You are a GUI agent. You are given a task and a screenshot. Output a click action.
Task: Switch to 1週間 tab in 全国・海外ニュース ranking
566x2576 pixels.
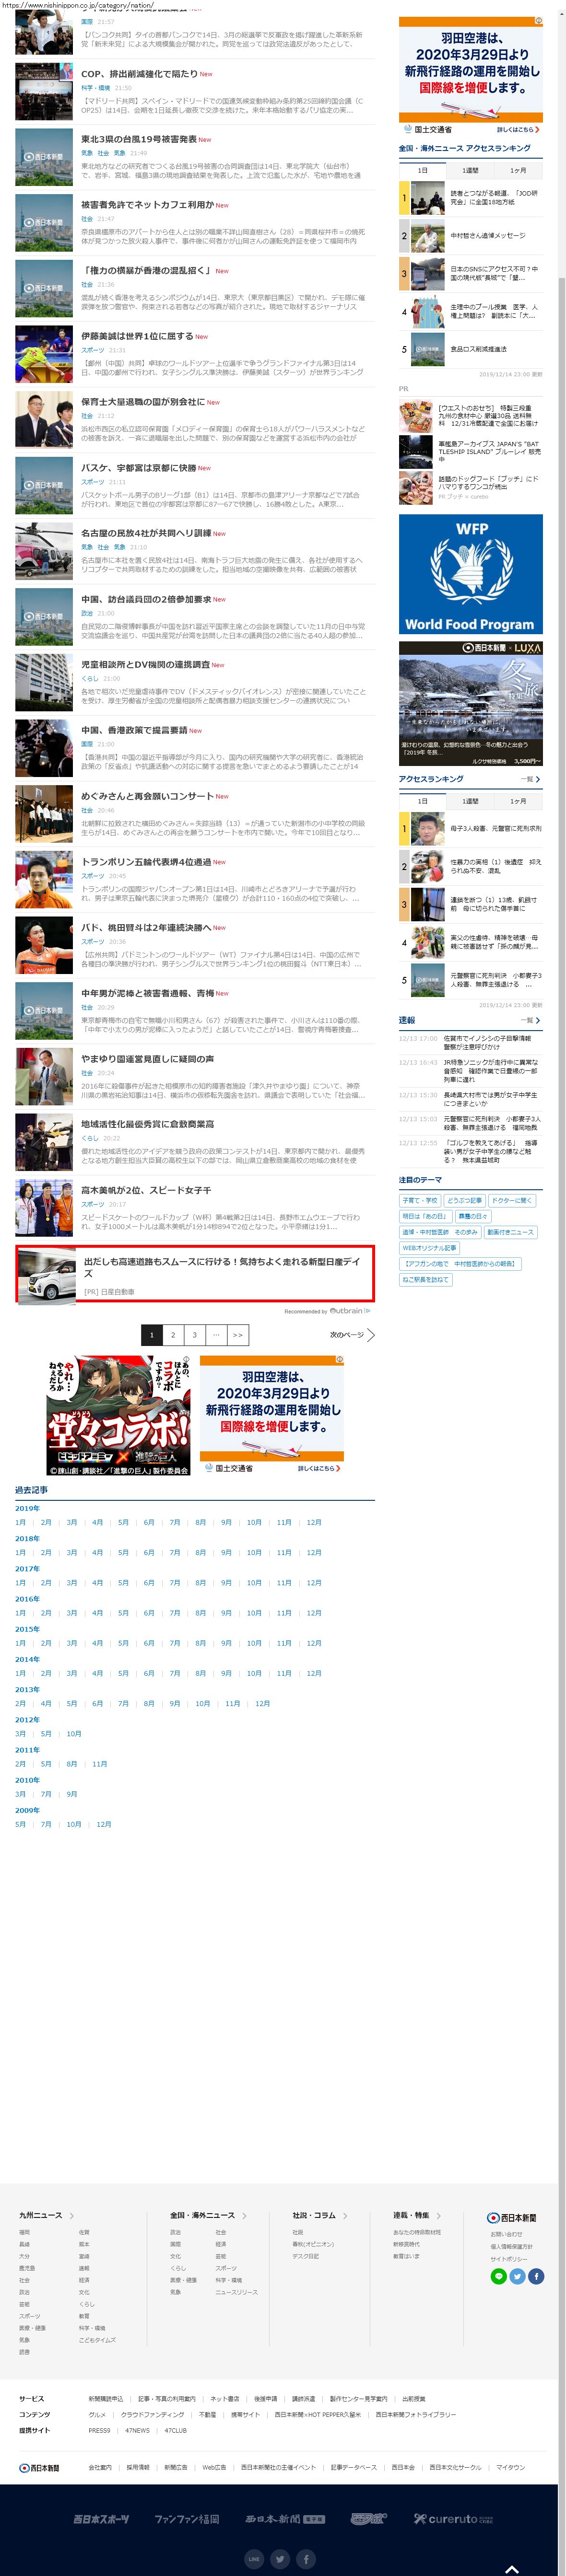tap(470, 170)
